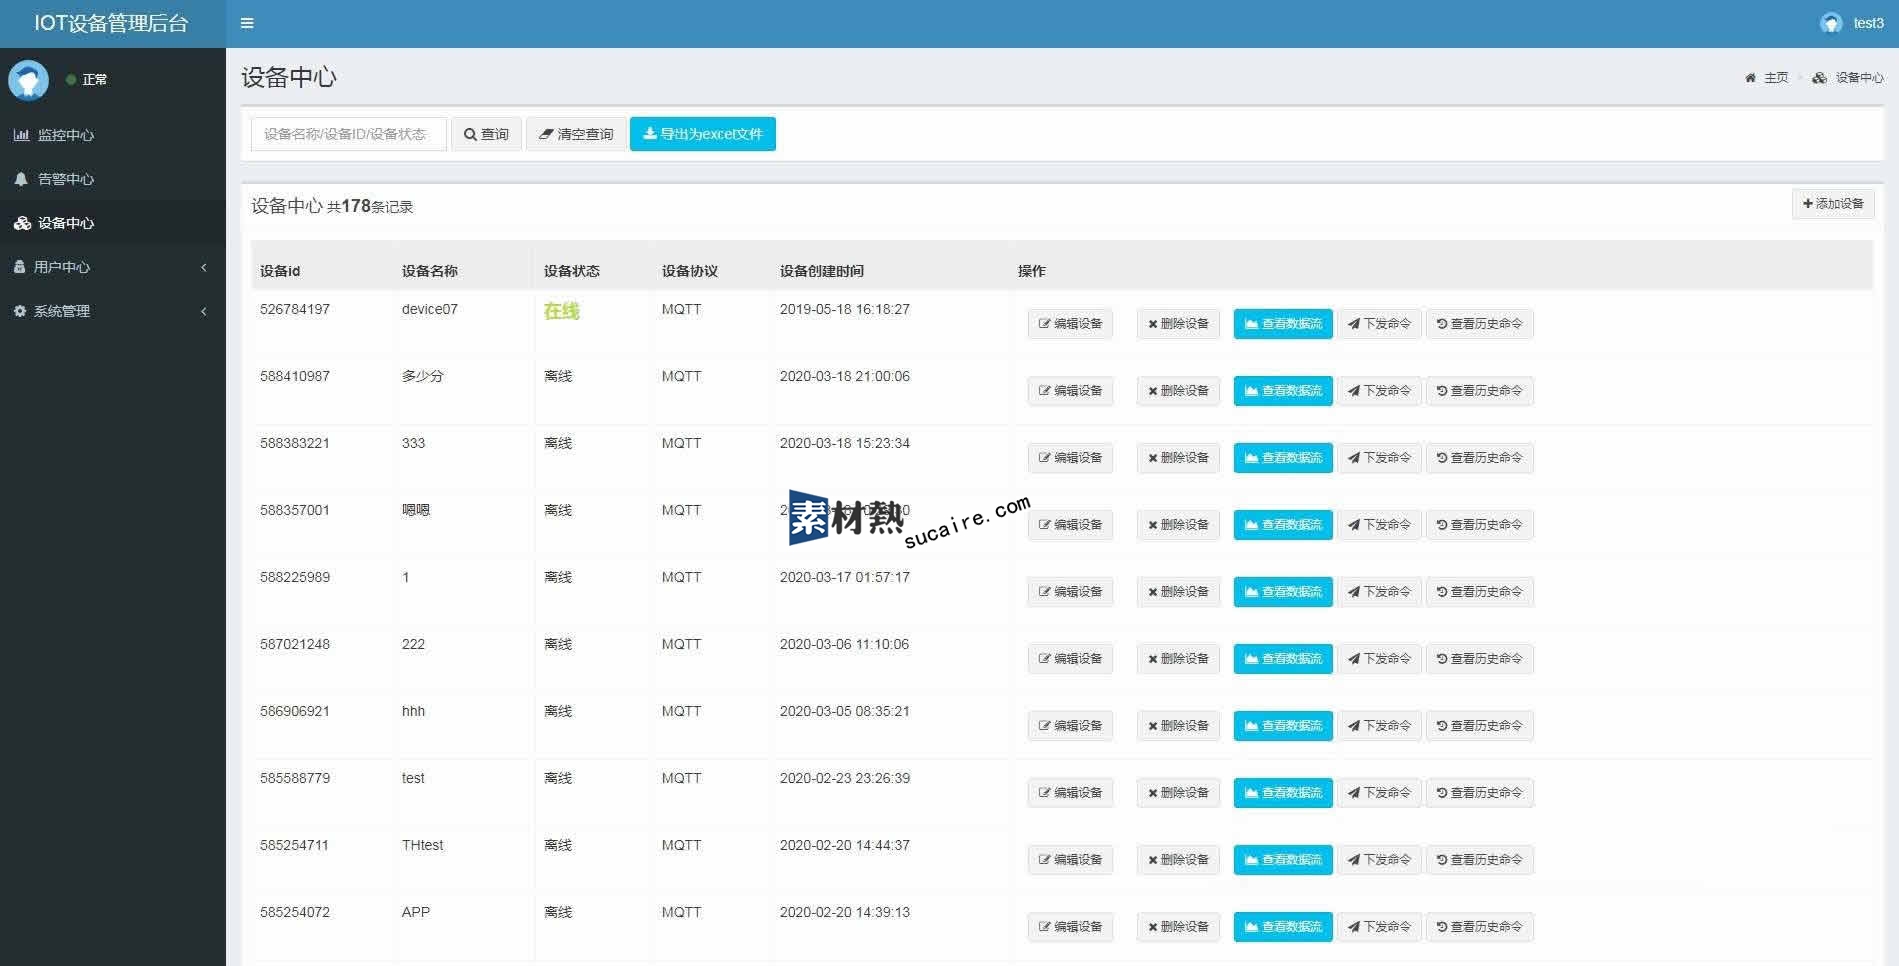Click the 在线 status of device07
The height and width of the screenshot is (966, 1899).
click(x=561, y=311)
